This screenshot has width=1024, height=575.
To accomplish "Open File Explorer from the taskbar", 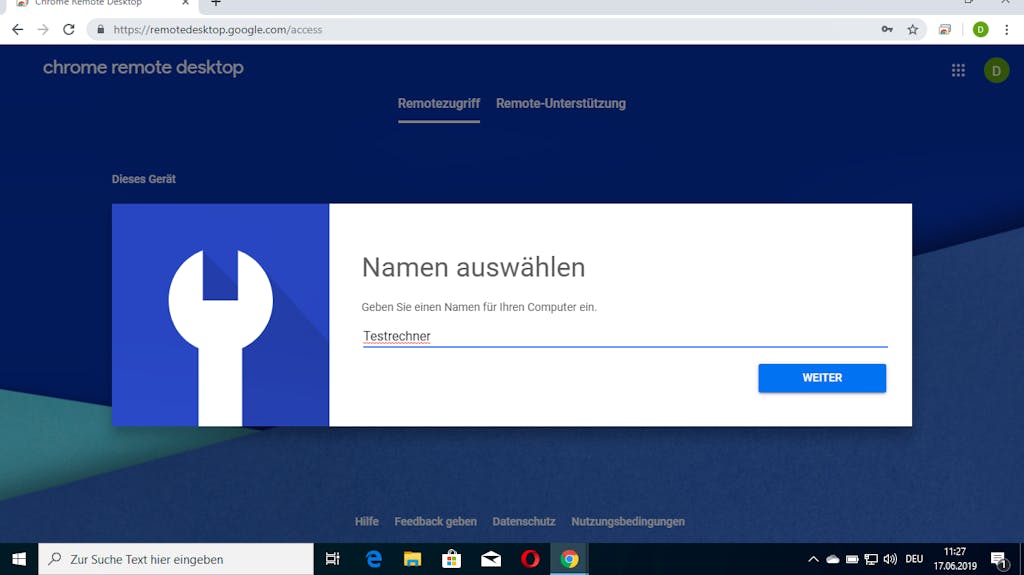I will click(412, 559).
